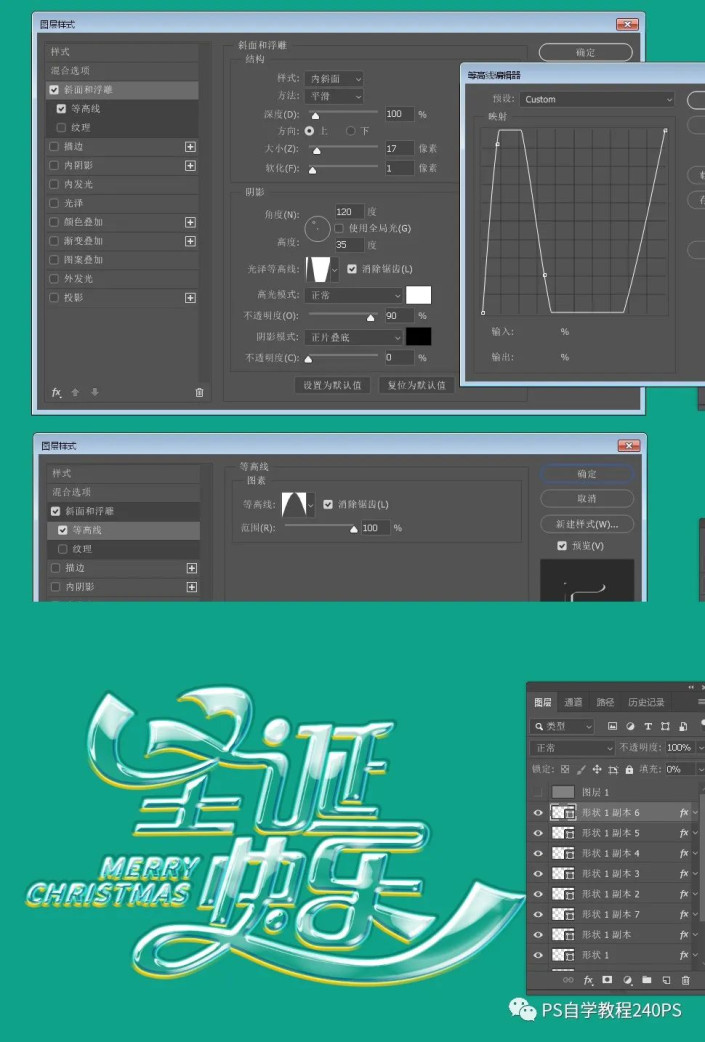The width and height of the screenshot is (705, 1042).
Task: Click the pixel layer filter icon
Action: (612, 726)
